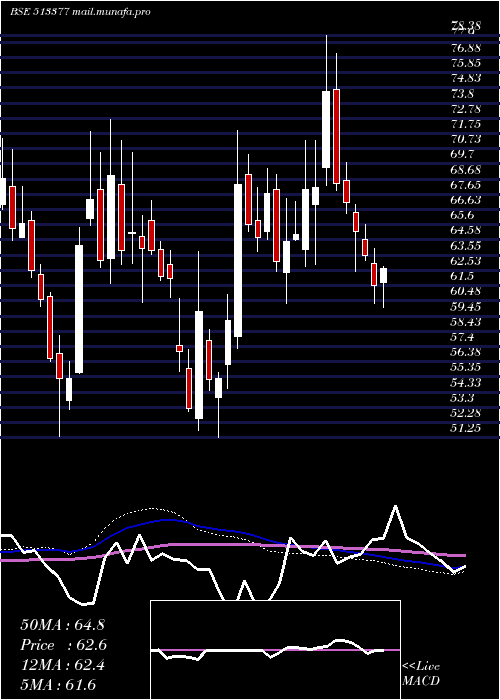This screenshot has height=700, width=500.
Task: Click inside the MACD inset panel
Action: 275,650
